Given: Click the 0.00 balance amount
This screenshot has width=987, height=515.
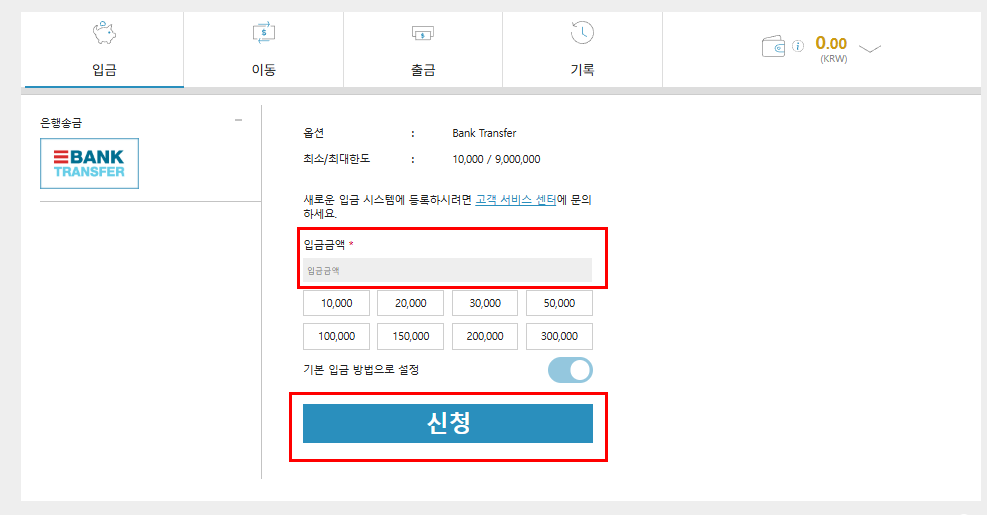Looking at the screenshot, I should [831, 43].
